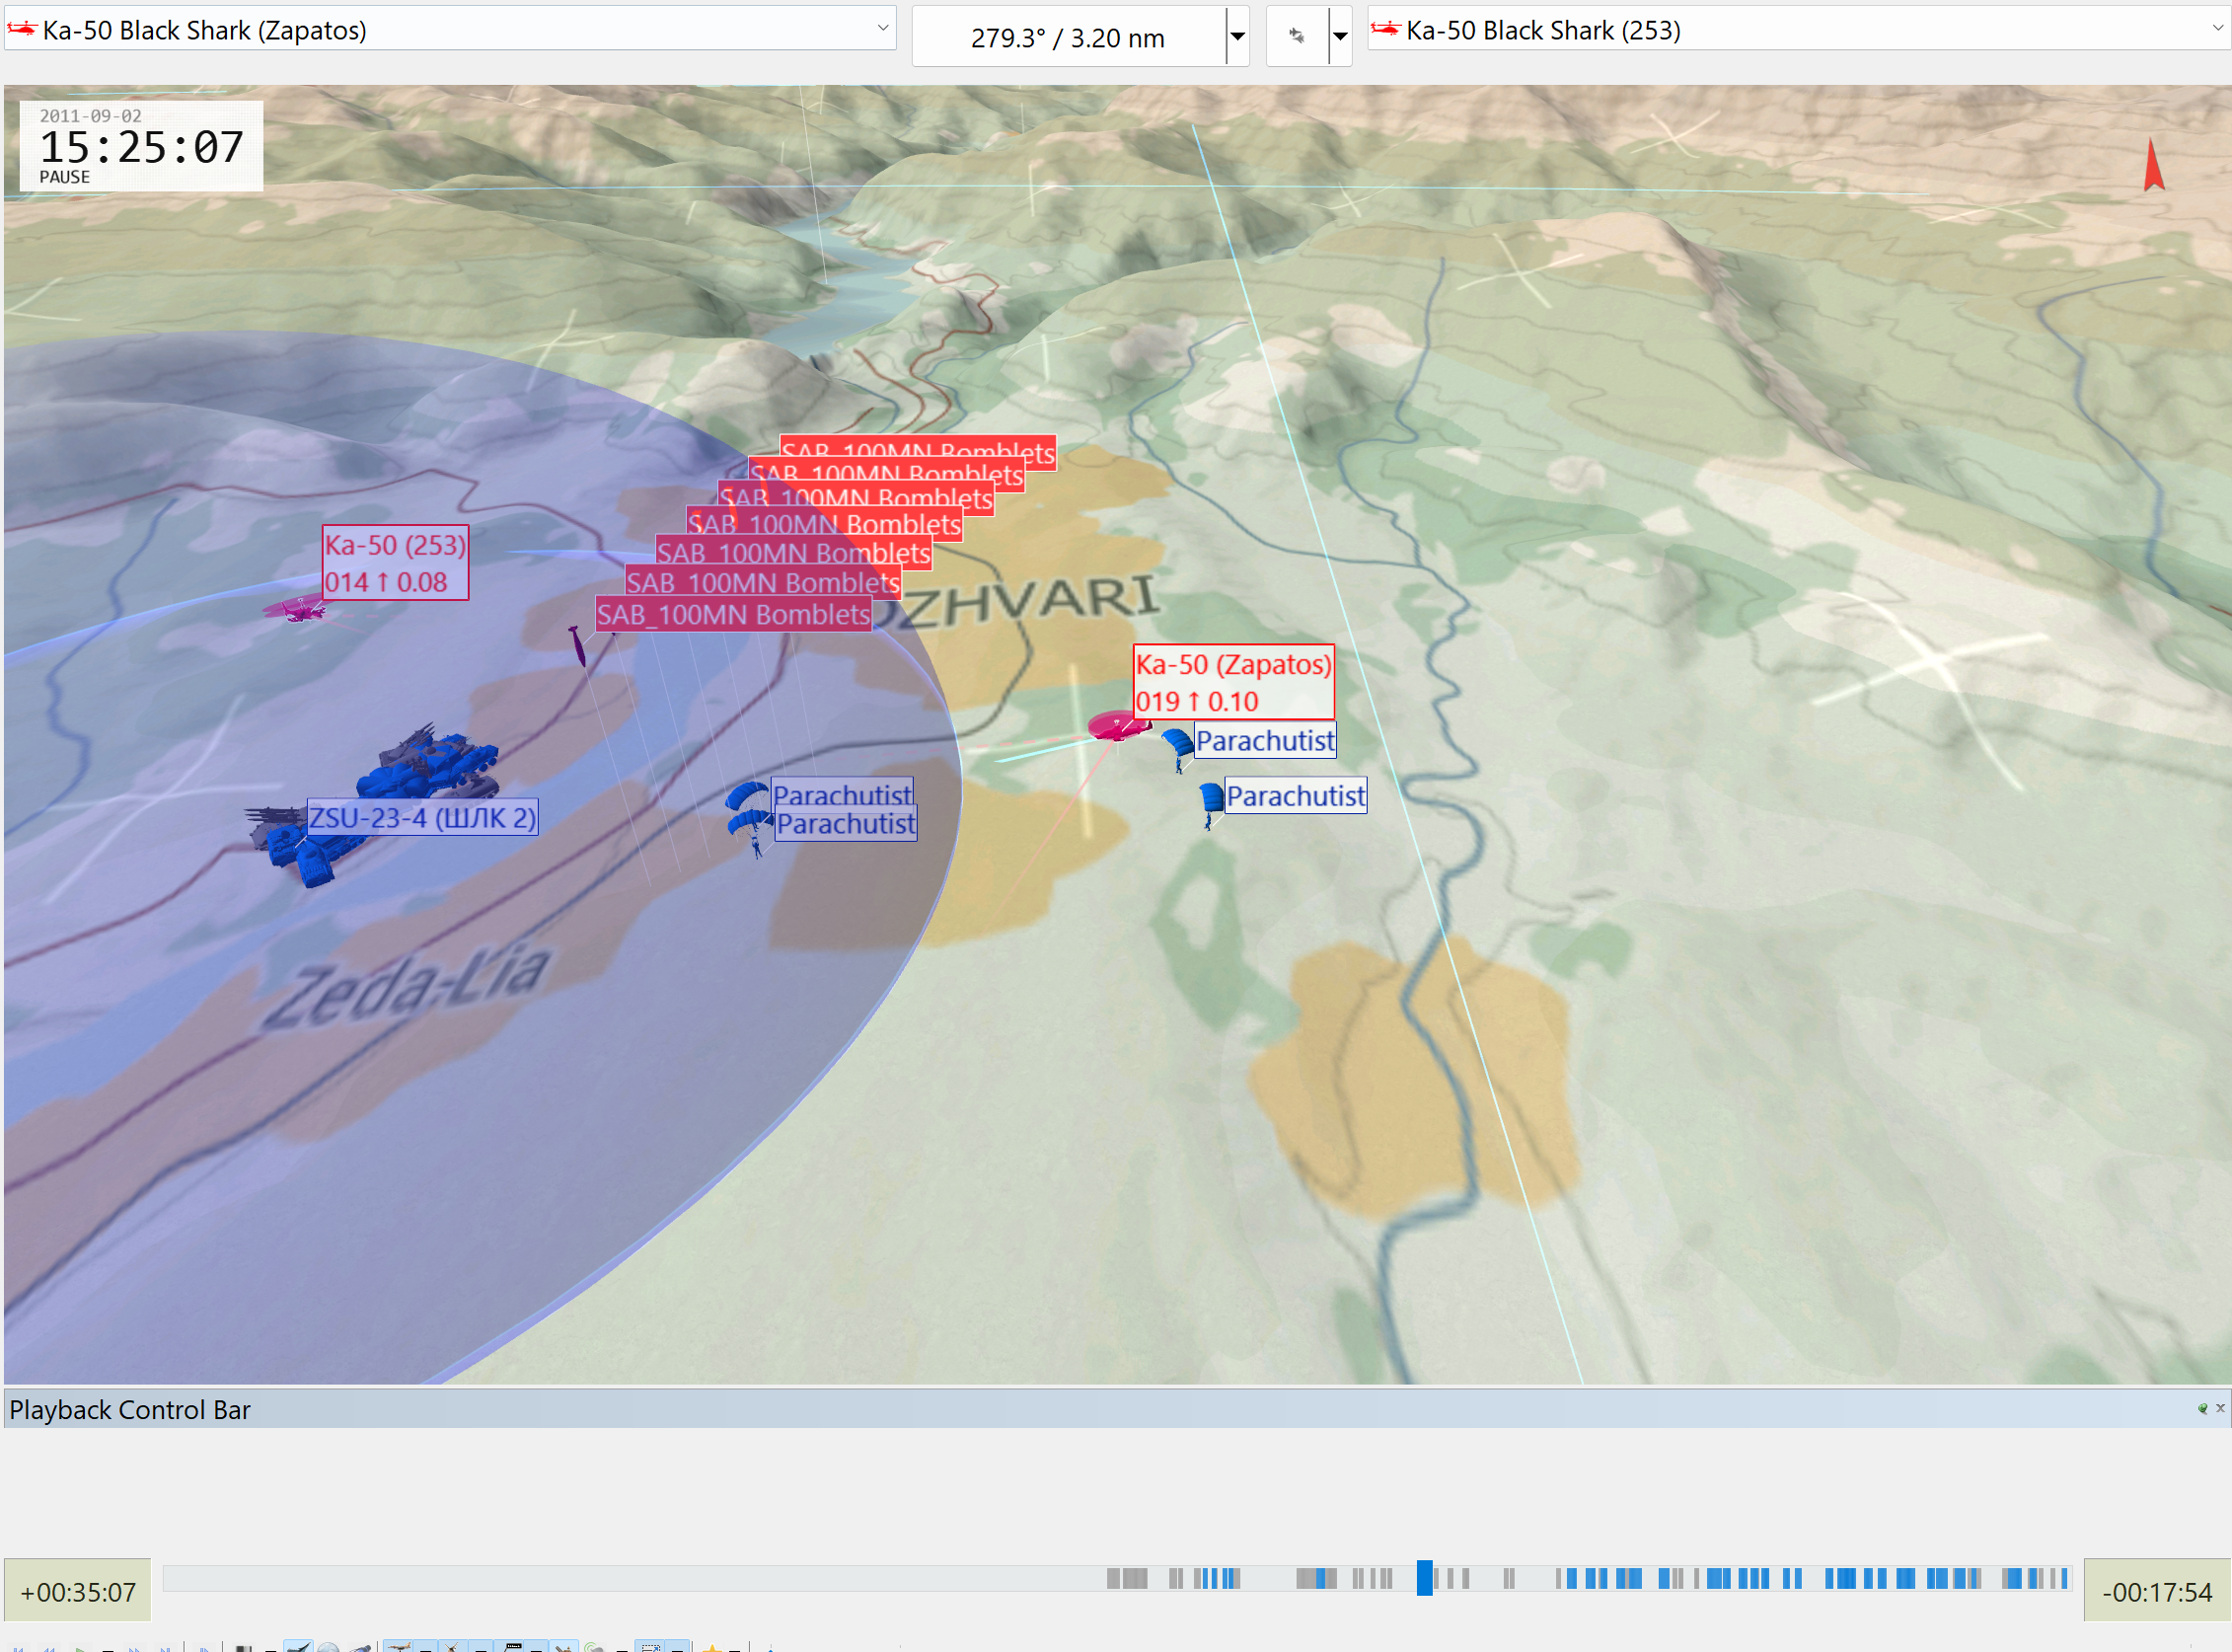Expand the chevron of the Zapatos selector
Viewport: 2232px width, 1652px height.
click(882, 29)
